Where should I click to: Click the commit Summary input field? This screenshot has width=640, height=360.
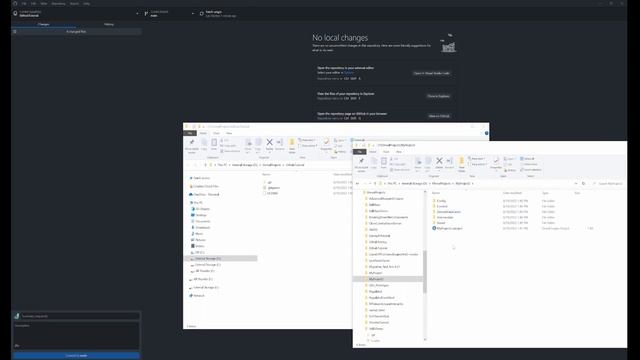(x=80, y=316)
